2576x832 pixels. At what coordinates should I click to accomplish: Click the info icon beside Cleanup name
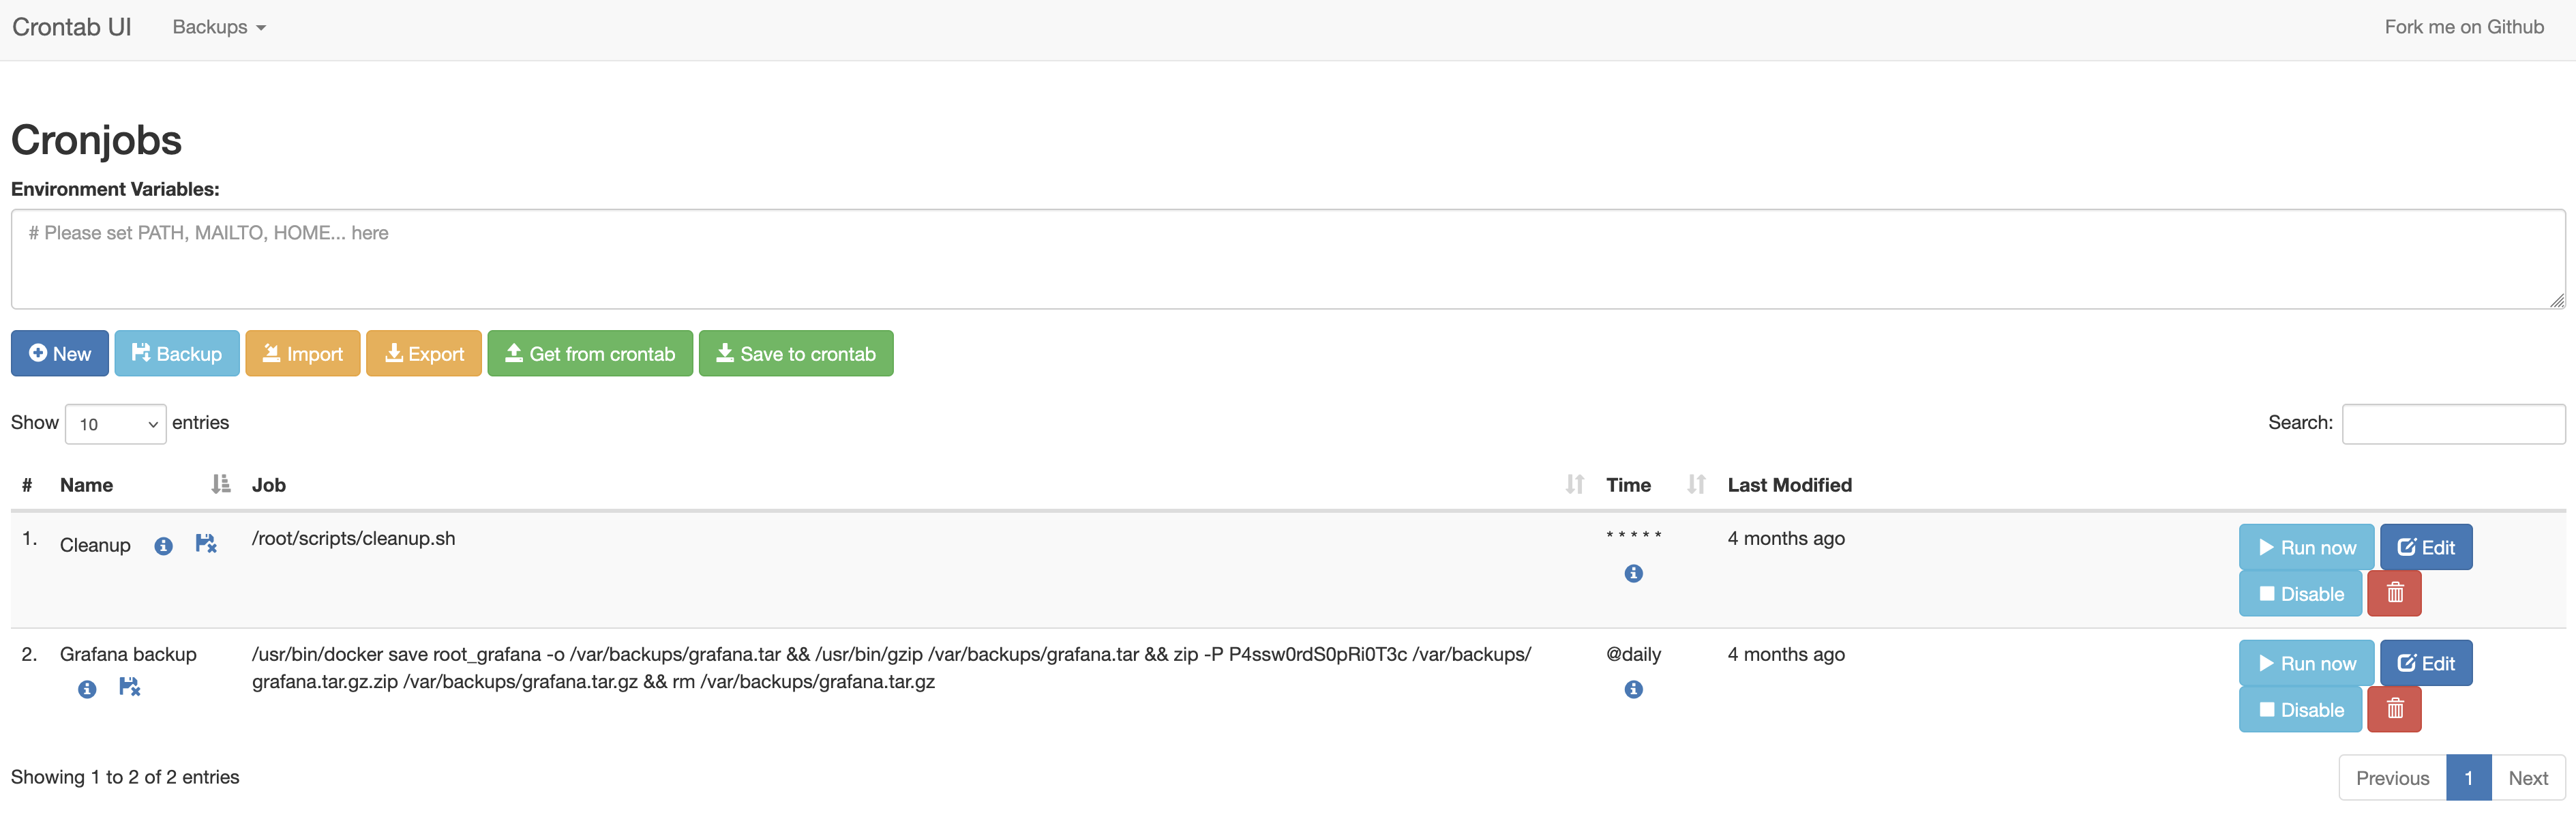[163, 546]
